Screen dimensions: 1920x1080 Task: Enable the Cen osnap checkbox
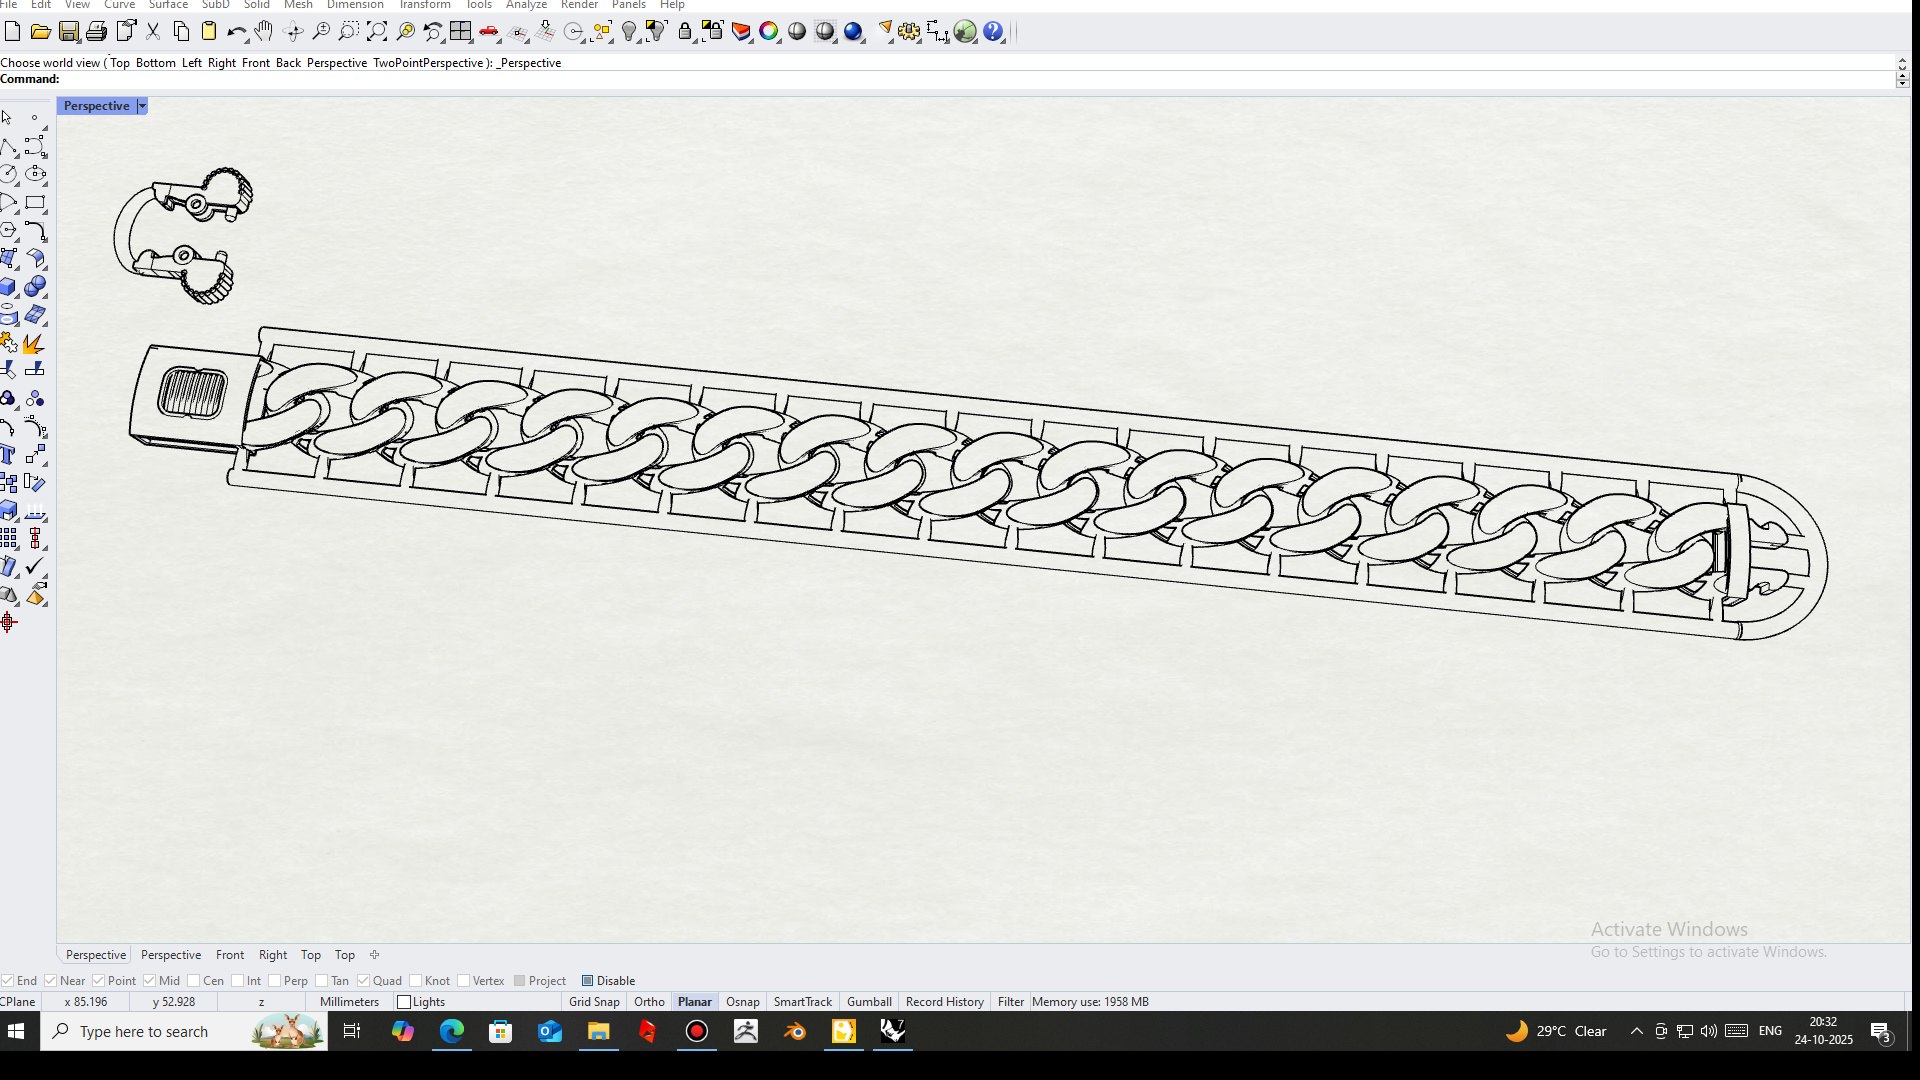click(x=194, y=981)
